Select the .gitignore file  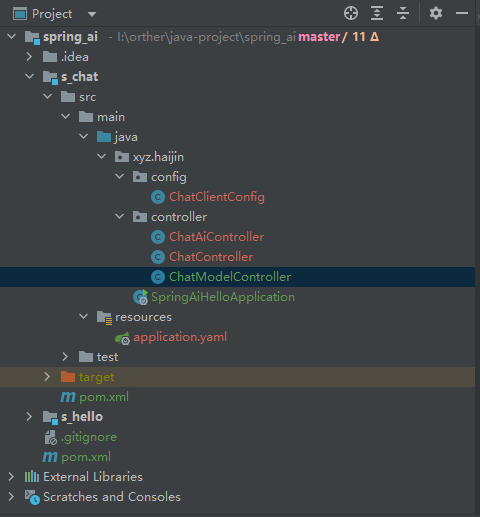pyautogui.click(x=89, y=437)
